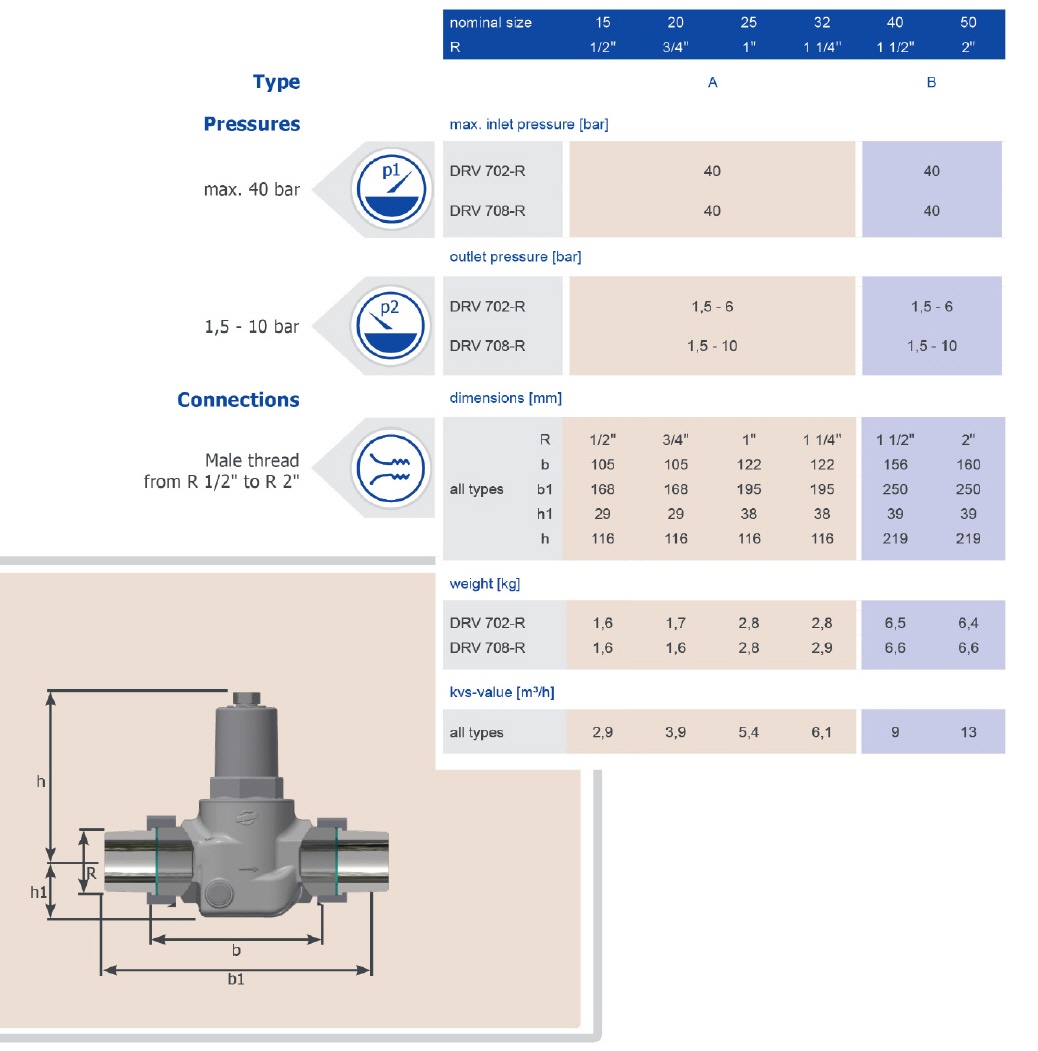Click the adjustment cap atop the valve
The image size is (1038, 1051).
click(x=245, y=700)
